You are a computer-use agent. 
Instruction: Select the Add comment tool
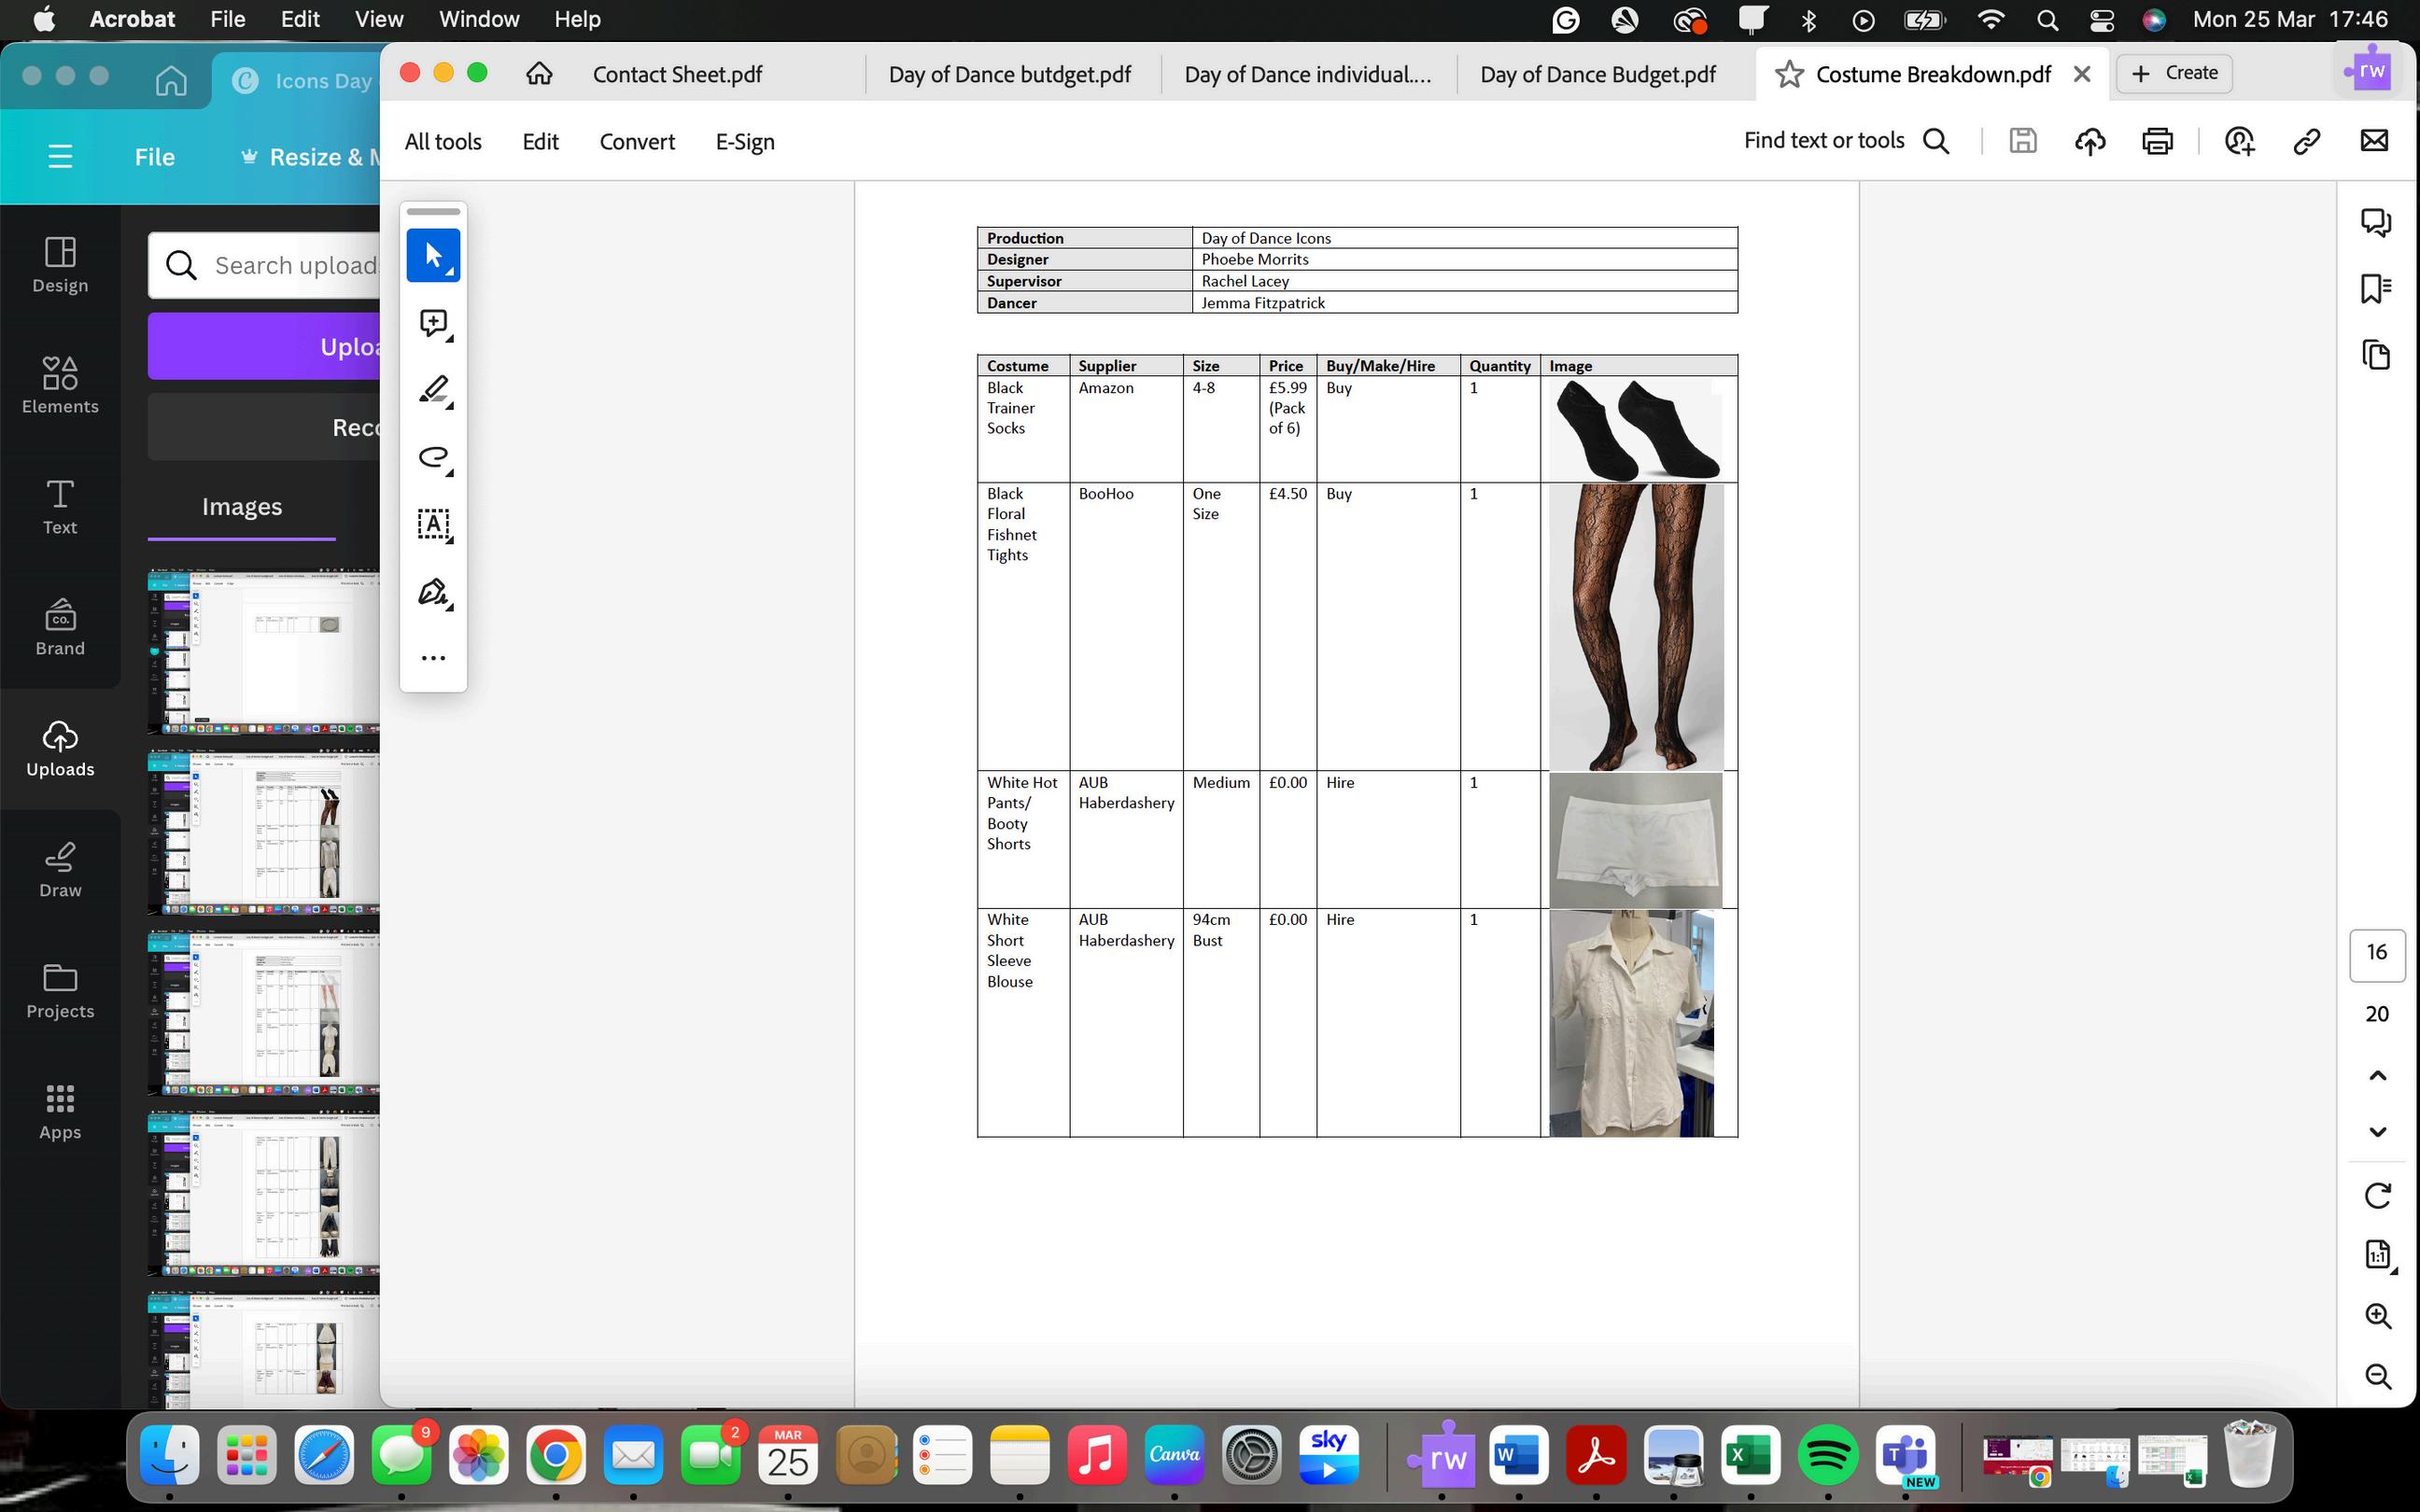(x=433, y=322)
